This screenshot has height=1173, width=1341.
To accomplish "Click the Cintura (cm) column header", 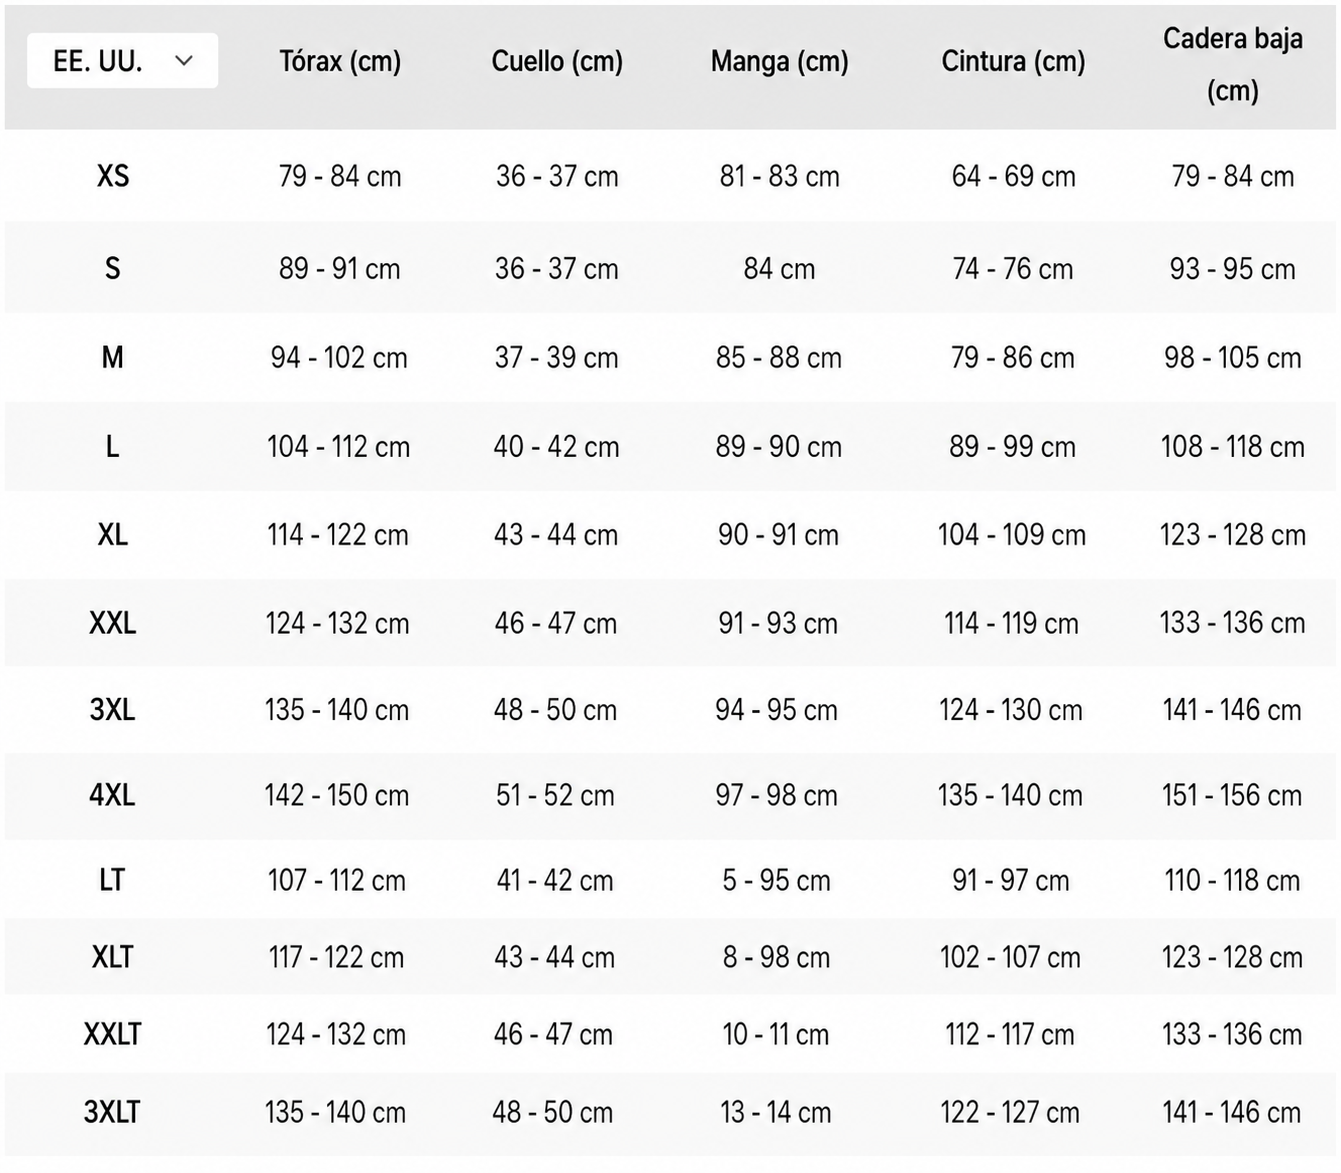I will (x=1013, y=62).
